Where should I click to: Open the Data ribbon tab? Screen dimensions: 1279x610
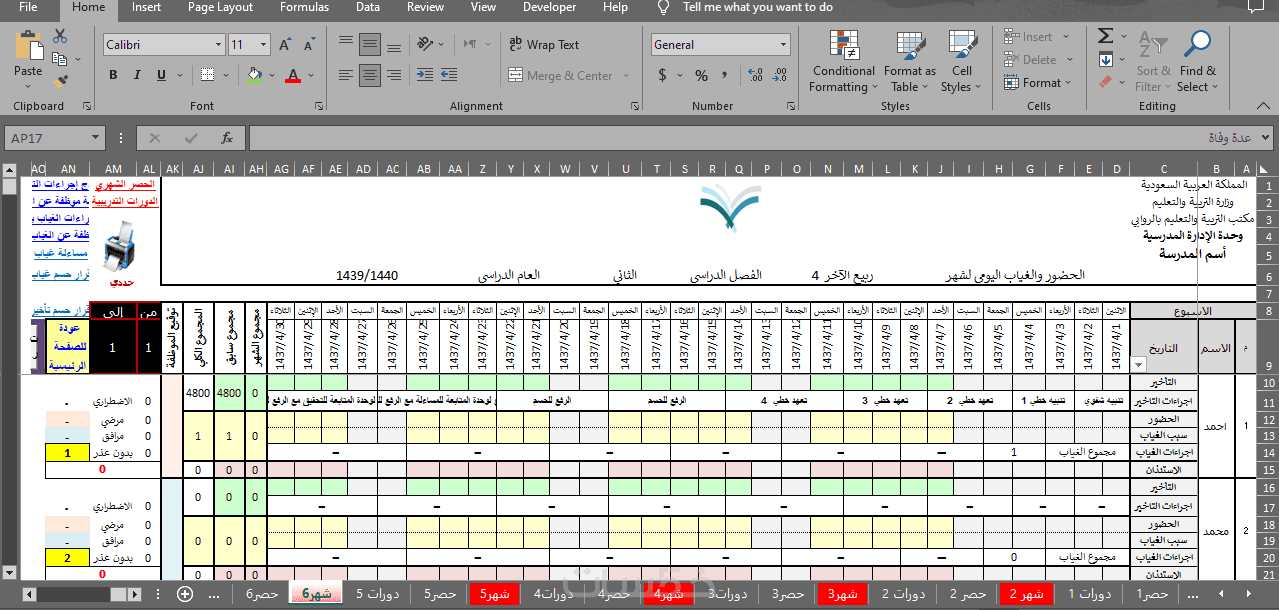tap(368, 7)
